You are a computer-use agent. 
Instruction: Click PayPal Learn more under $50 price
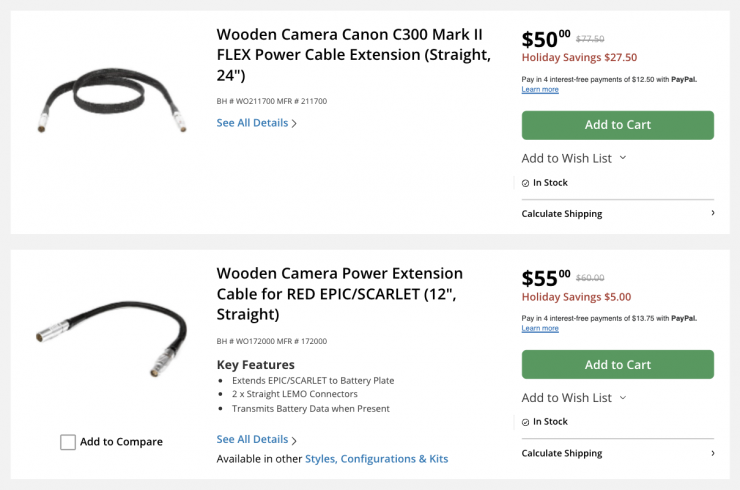[x=540, y=90]
